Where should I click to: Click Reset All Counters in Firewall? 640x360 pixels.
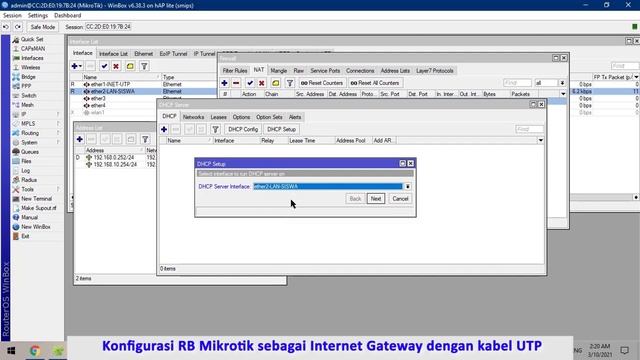click(375, 83)
